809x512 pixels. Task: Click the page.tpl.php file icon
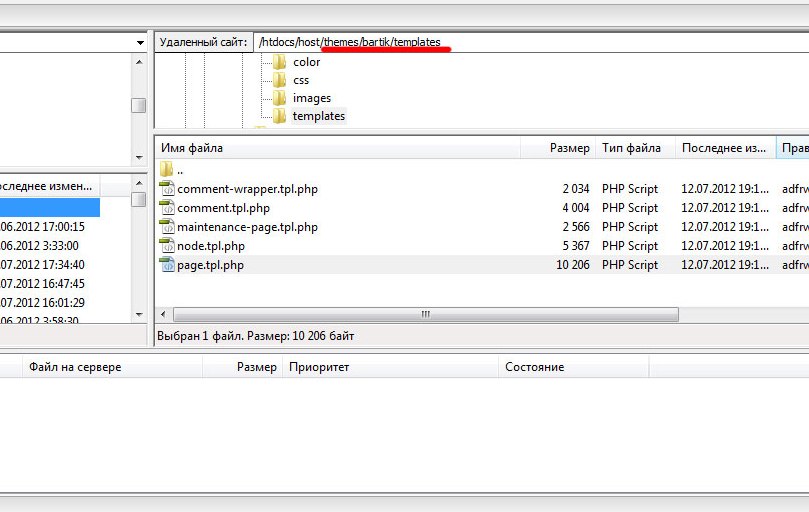tap(167, 265)
